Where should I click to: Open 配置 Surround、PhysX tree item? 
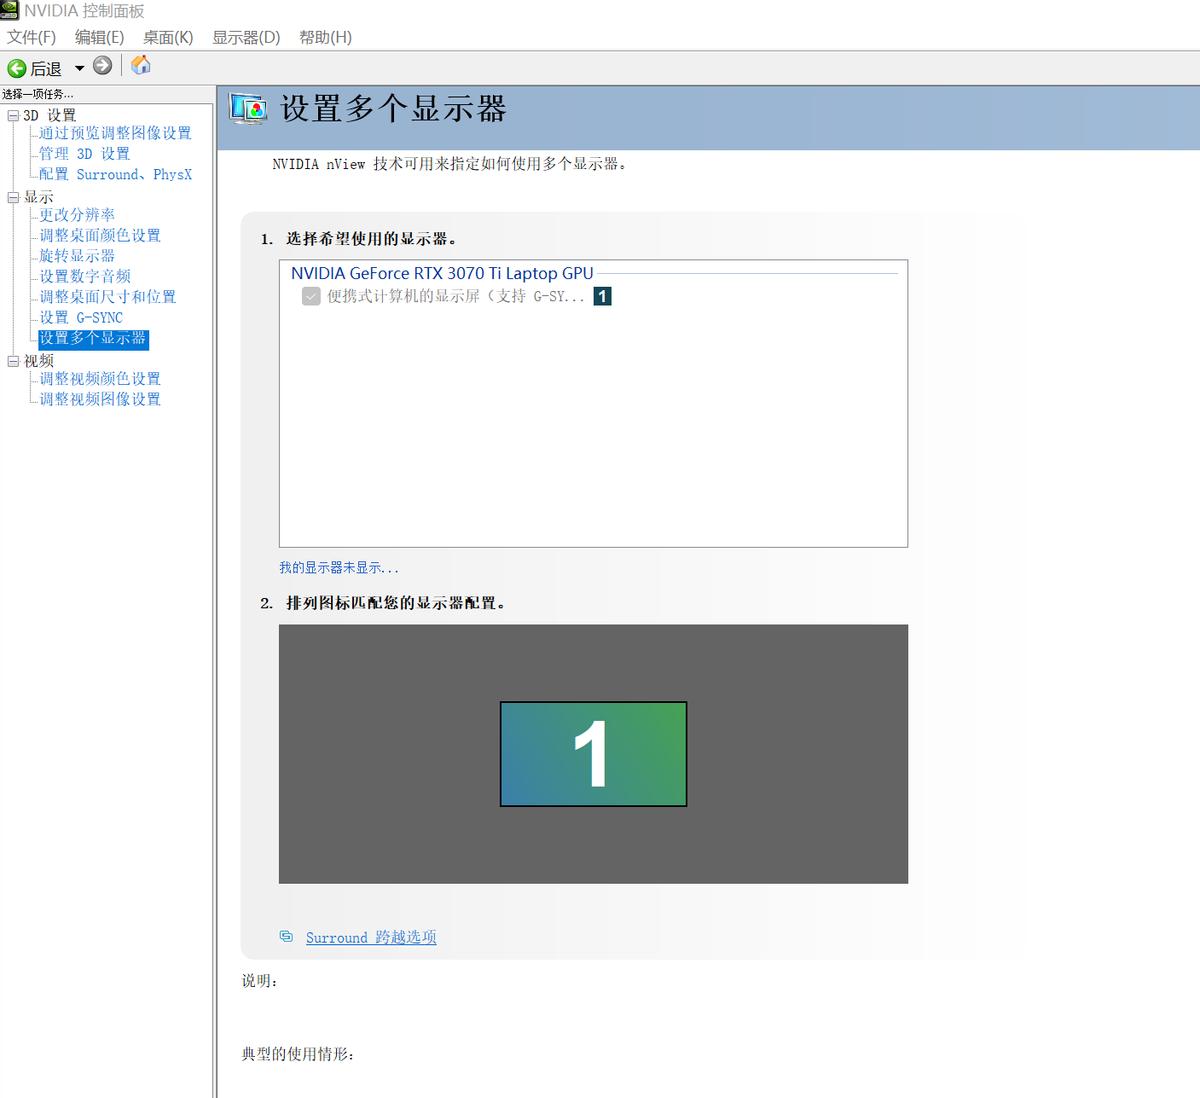pyautogui.click(x=115, y=174)
